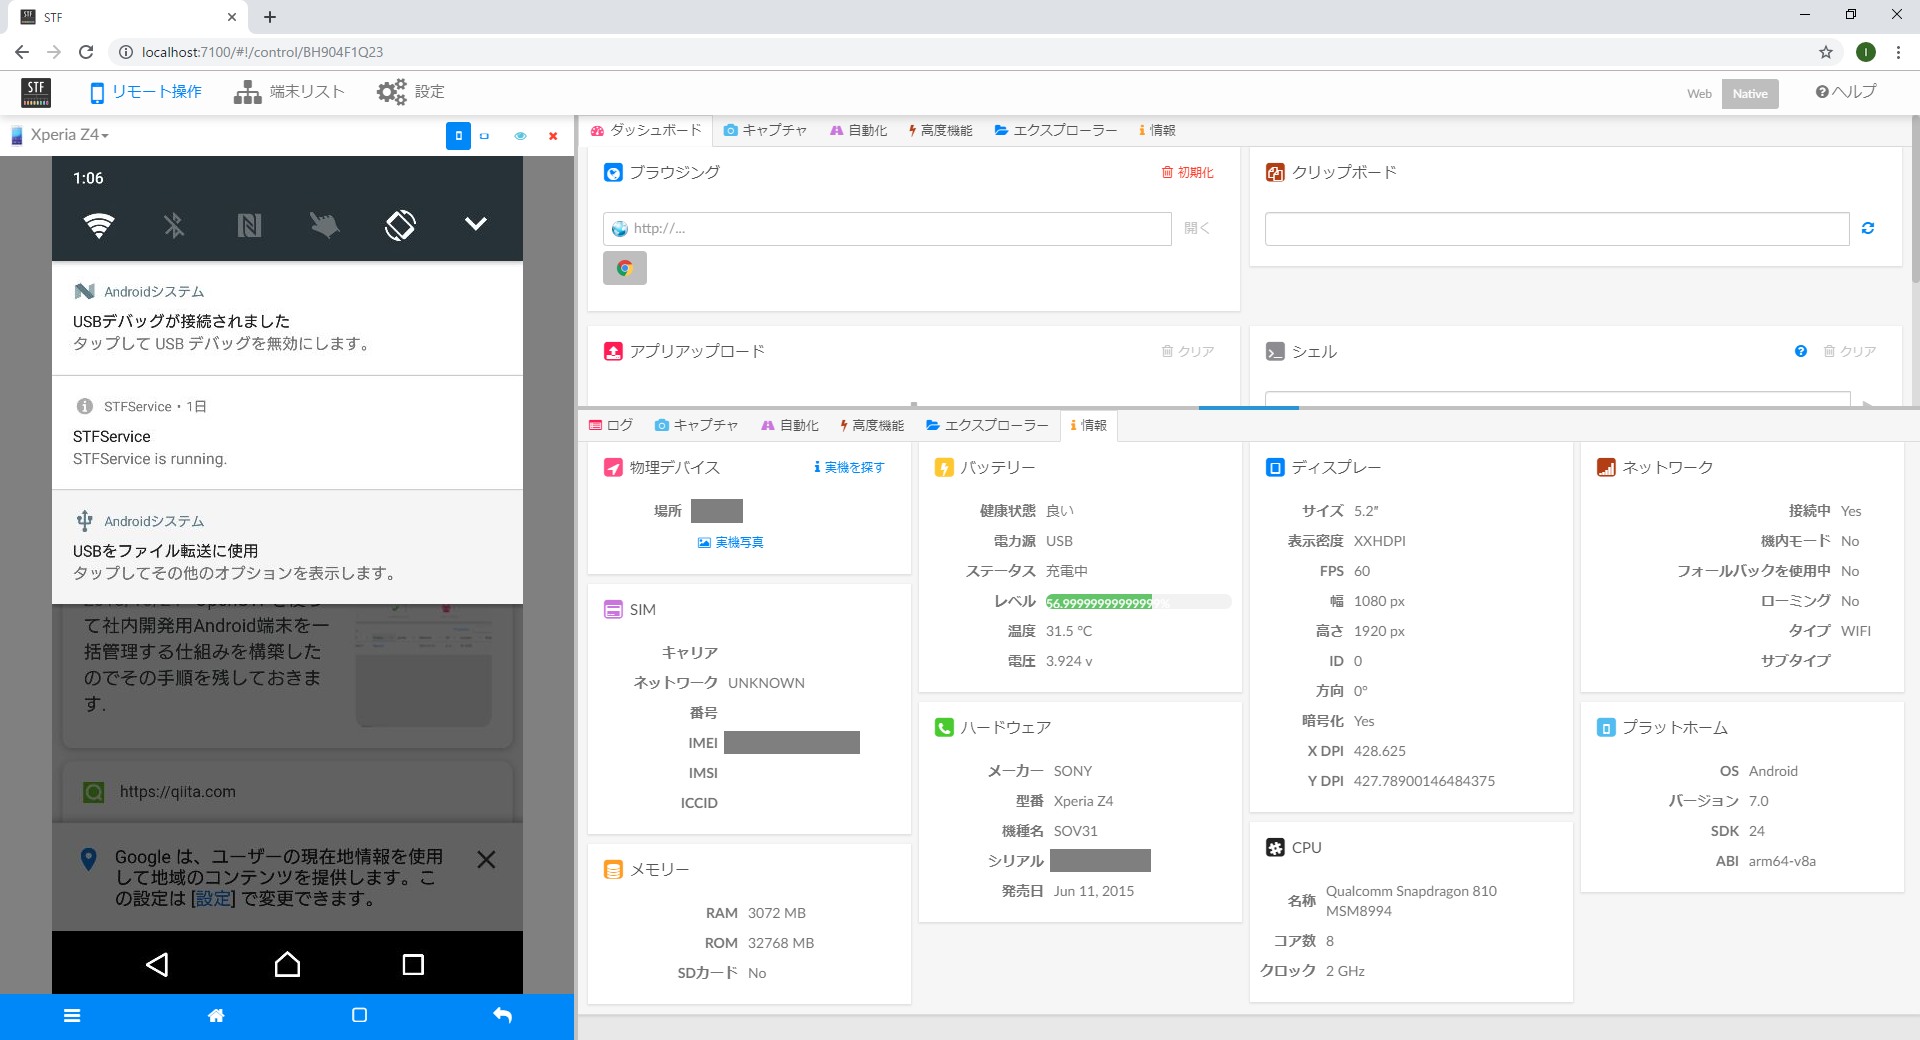The height and width of the screenshot is (1040, 1920).
Task: Switch device view to portrait orientation
Action: click(458, 136)
